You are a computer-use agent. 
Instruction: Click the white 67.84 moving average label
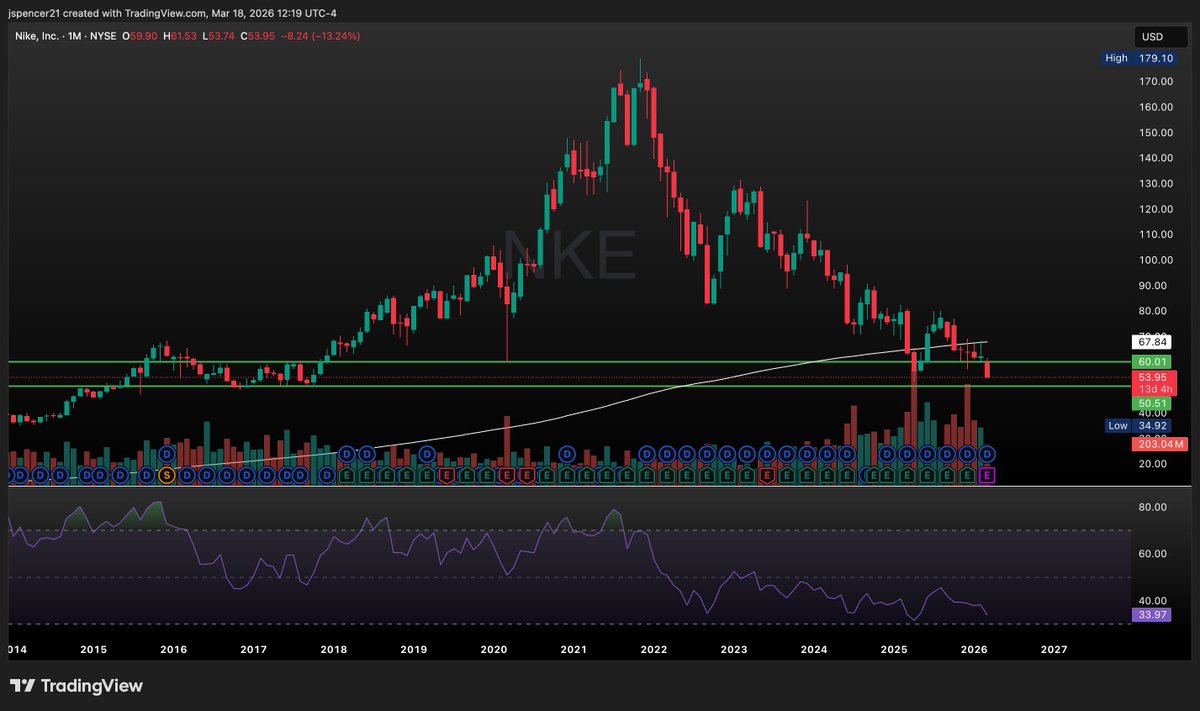coord(1151,342)
